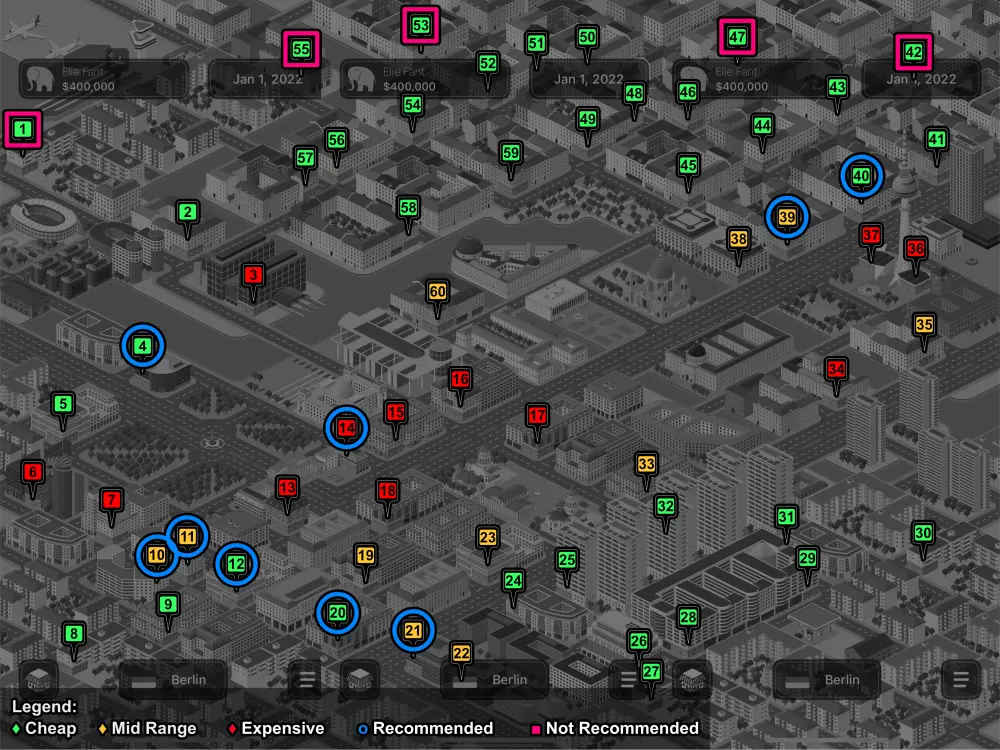Viewport: 1000px width, 750px height.
Task: Open the recommended red marker 14
Action: [347, 428]
